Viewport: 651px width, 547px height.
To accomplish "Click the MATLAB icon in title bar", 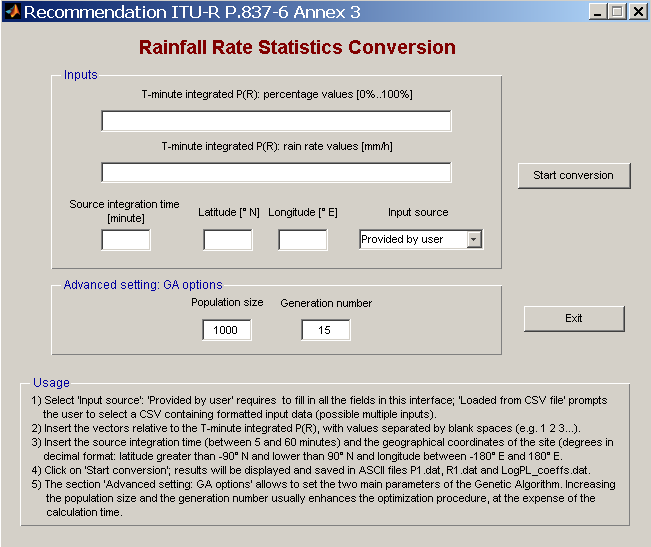I will pos(11,12).
